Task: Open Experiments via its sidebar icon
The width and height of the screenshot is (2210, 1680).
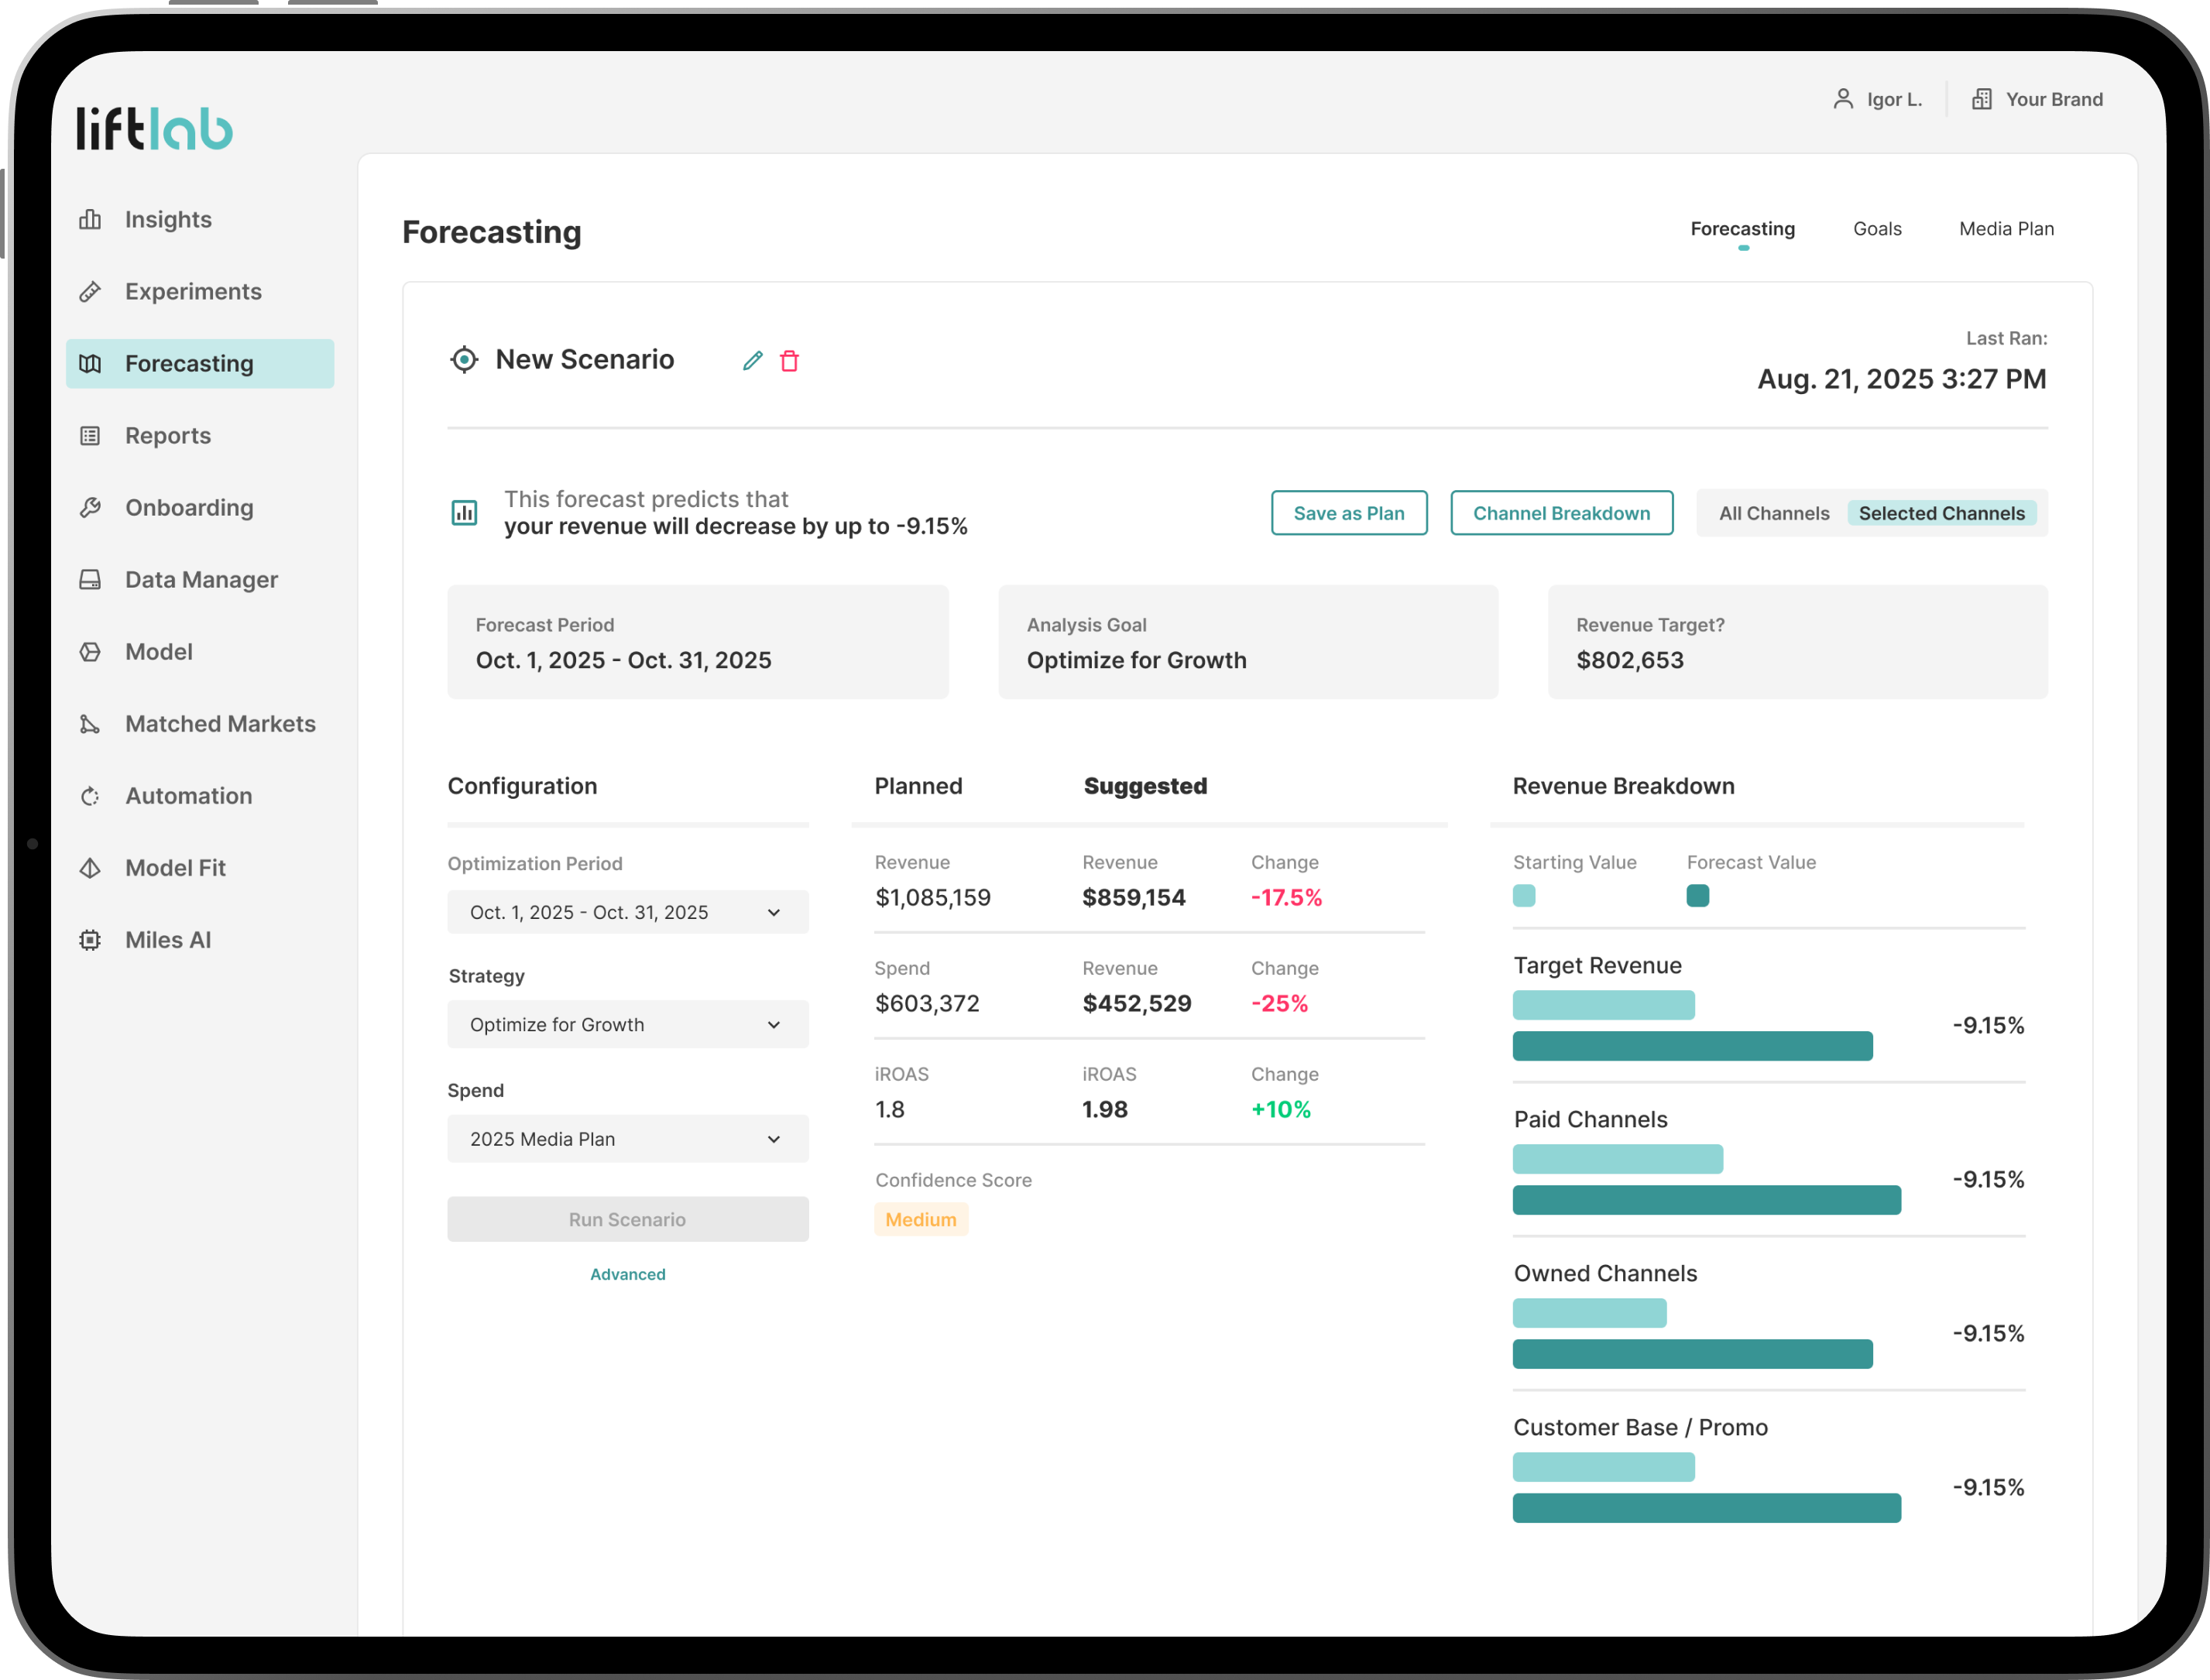Action: [x=90, y=291]
